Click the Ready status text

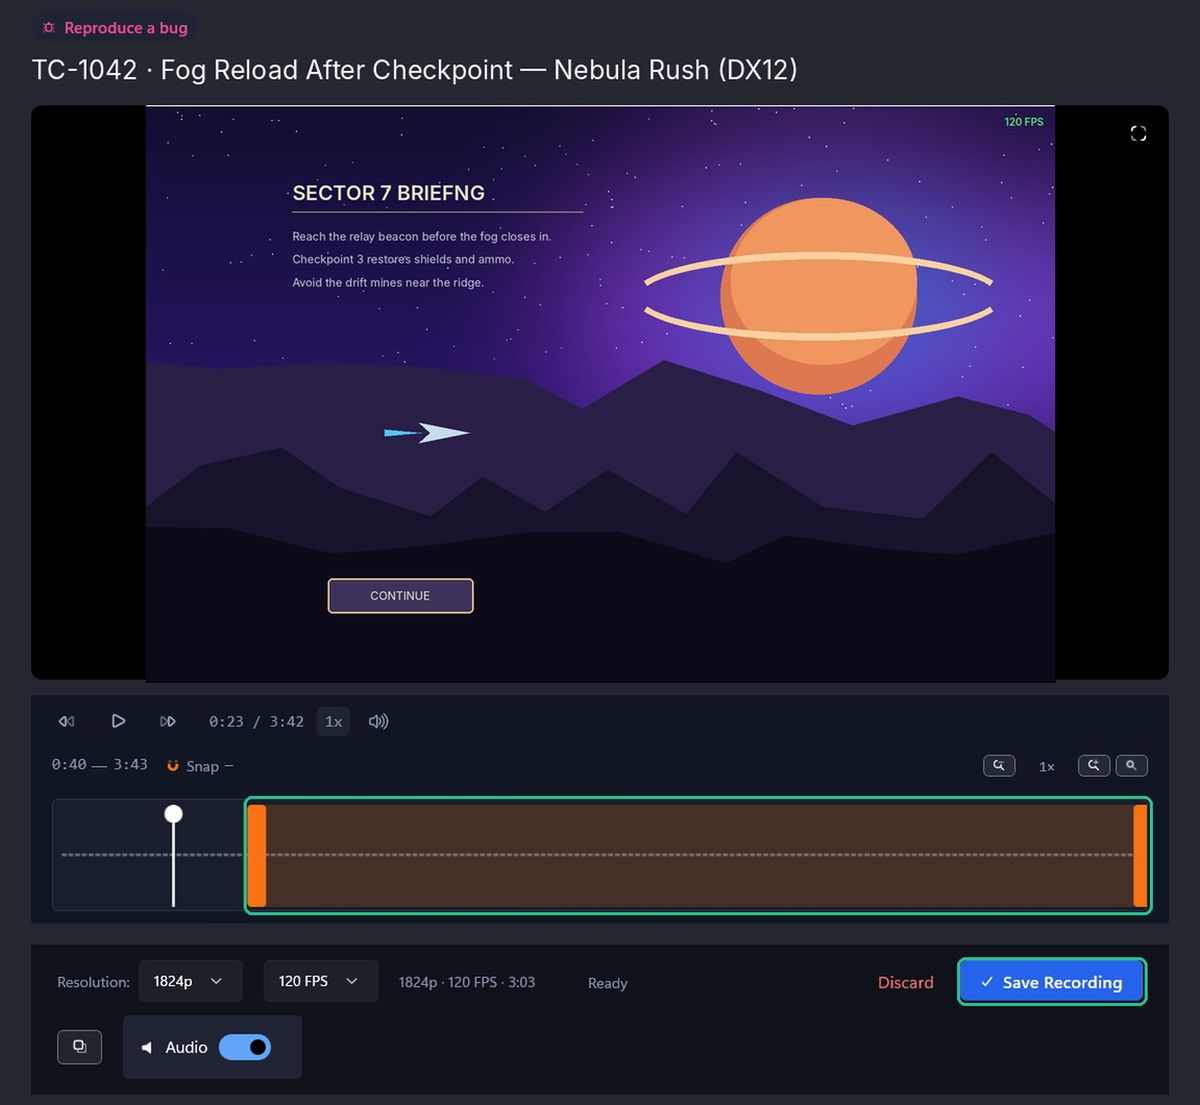607,983
